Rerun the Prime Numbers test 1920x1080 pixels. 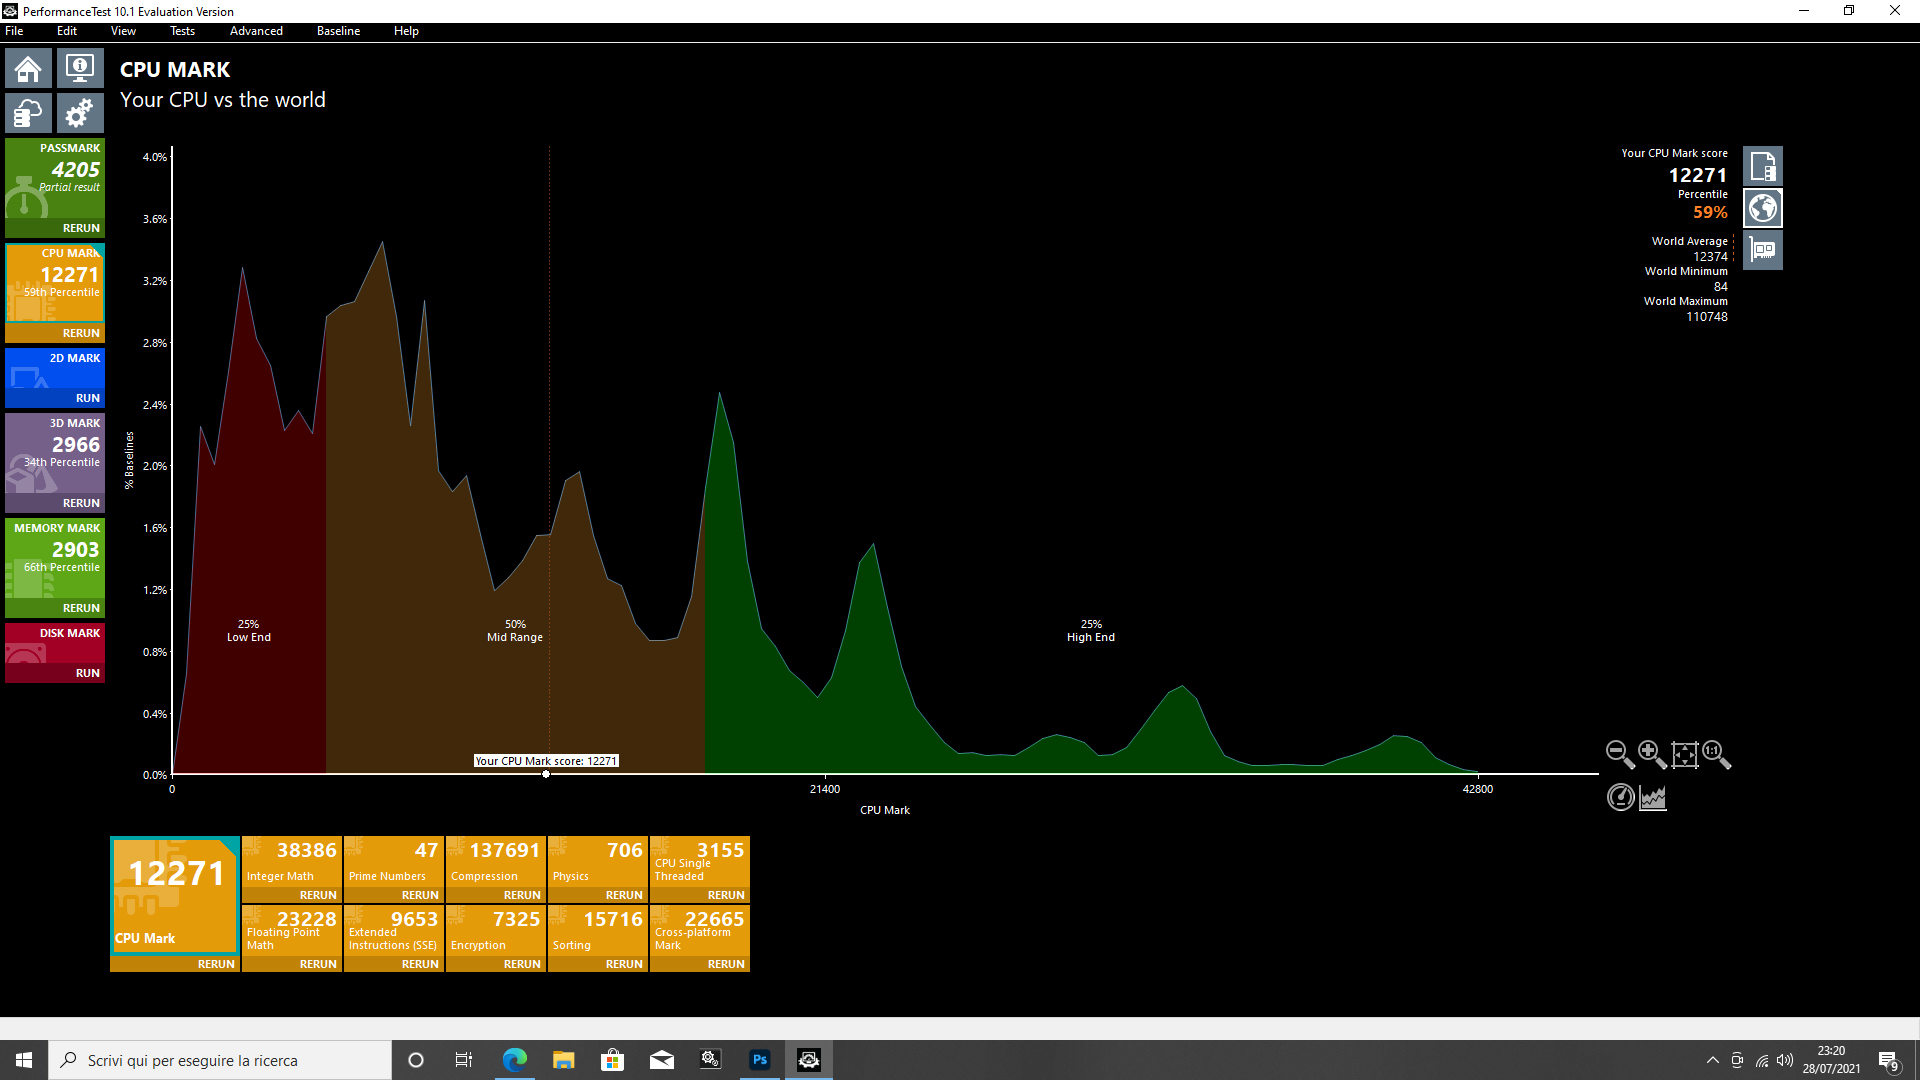tap(420, 895)
